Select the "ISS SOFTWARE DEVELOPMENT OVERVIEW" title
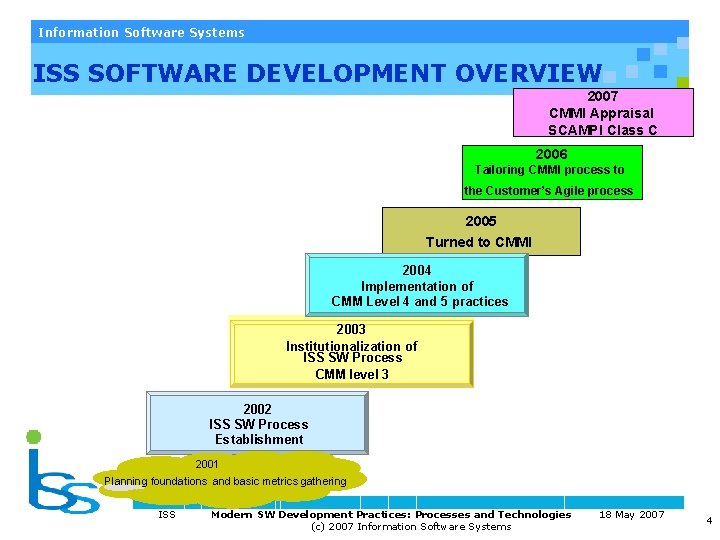 317,73
